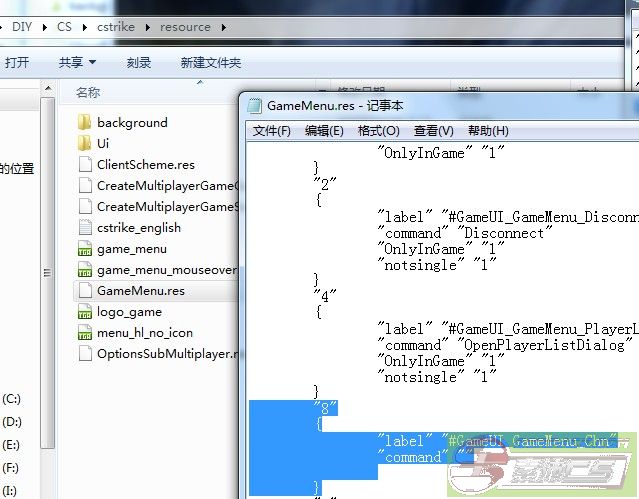Open the 文件(F) menu in Notepad
Image resolution: width=639 pixels, height=499 pixels.
click(272, 131)
